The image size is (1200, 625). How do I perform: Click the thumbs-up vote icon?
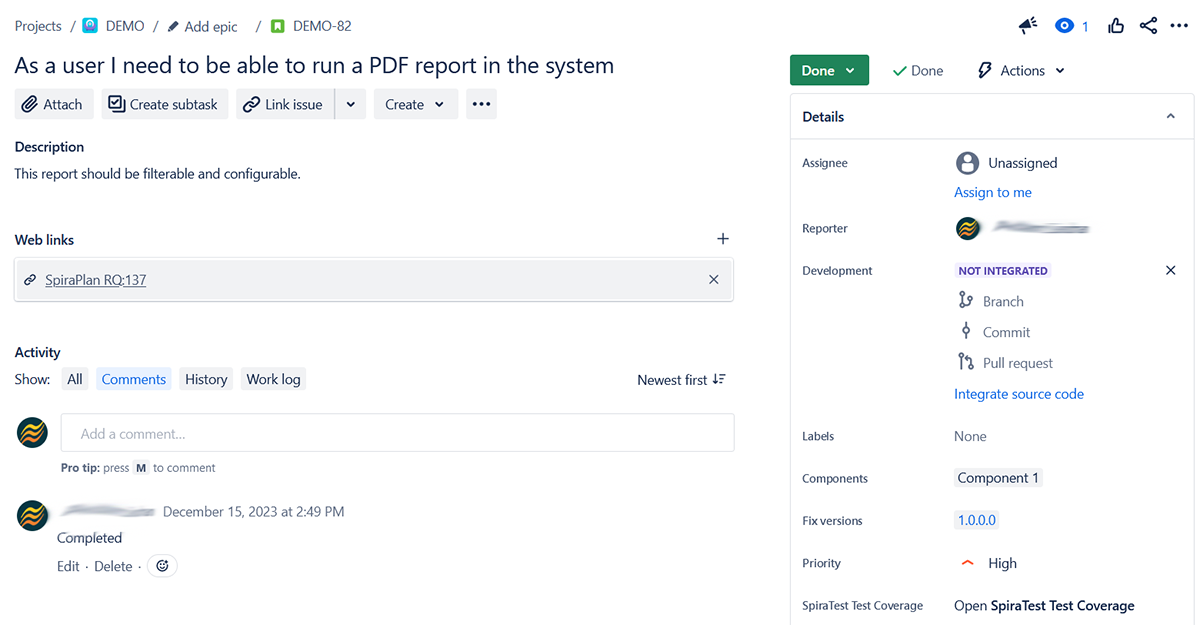pos(1116,26)
